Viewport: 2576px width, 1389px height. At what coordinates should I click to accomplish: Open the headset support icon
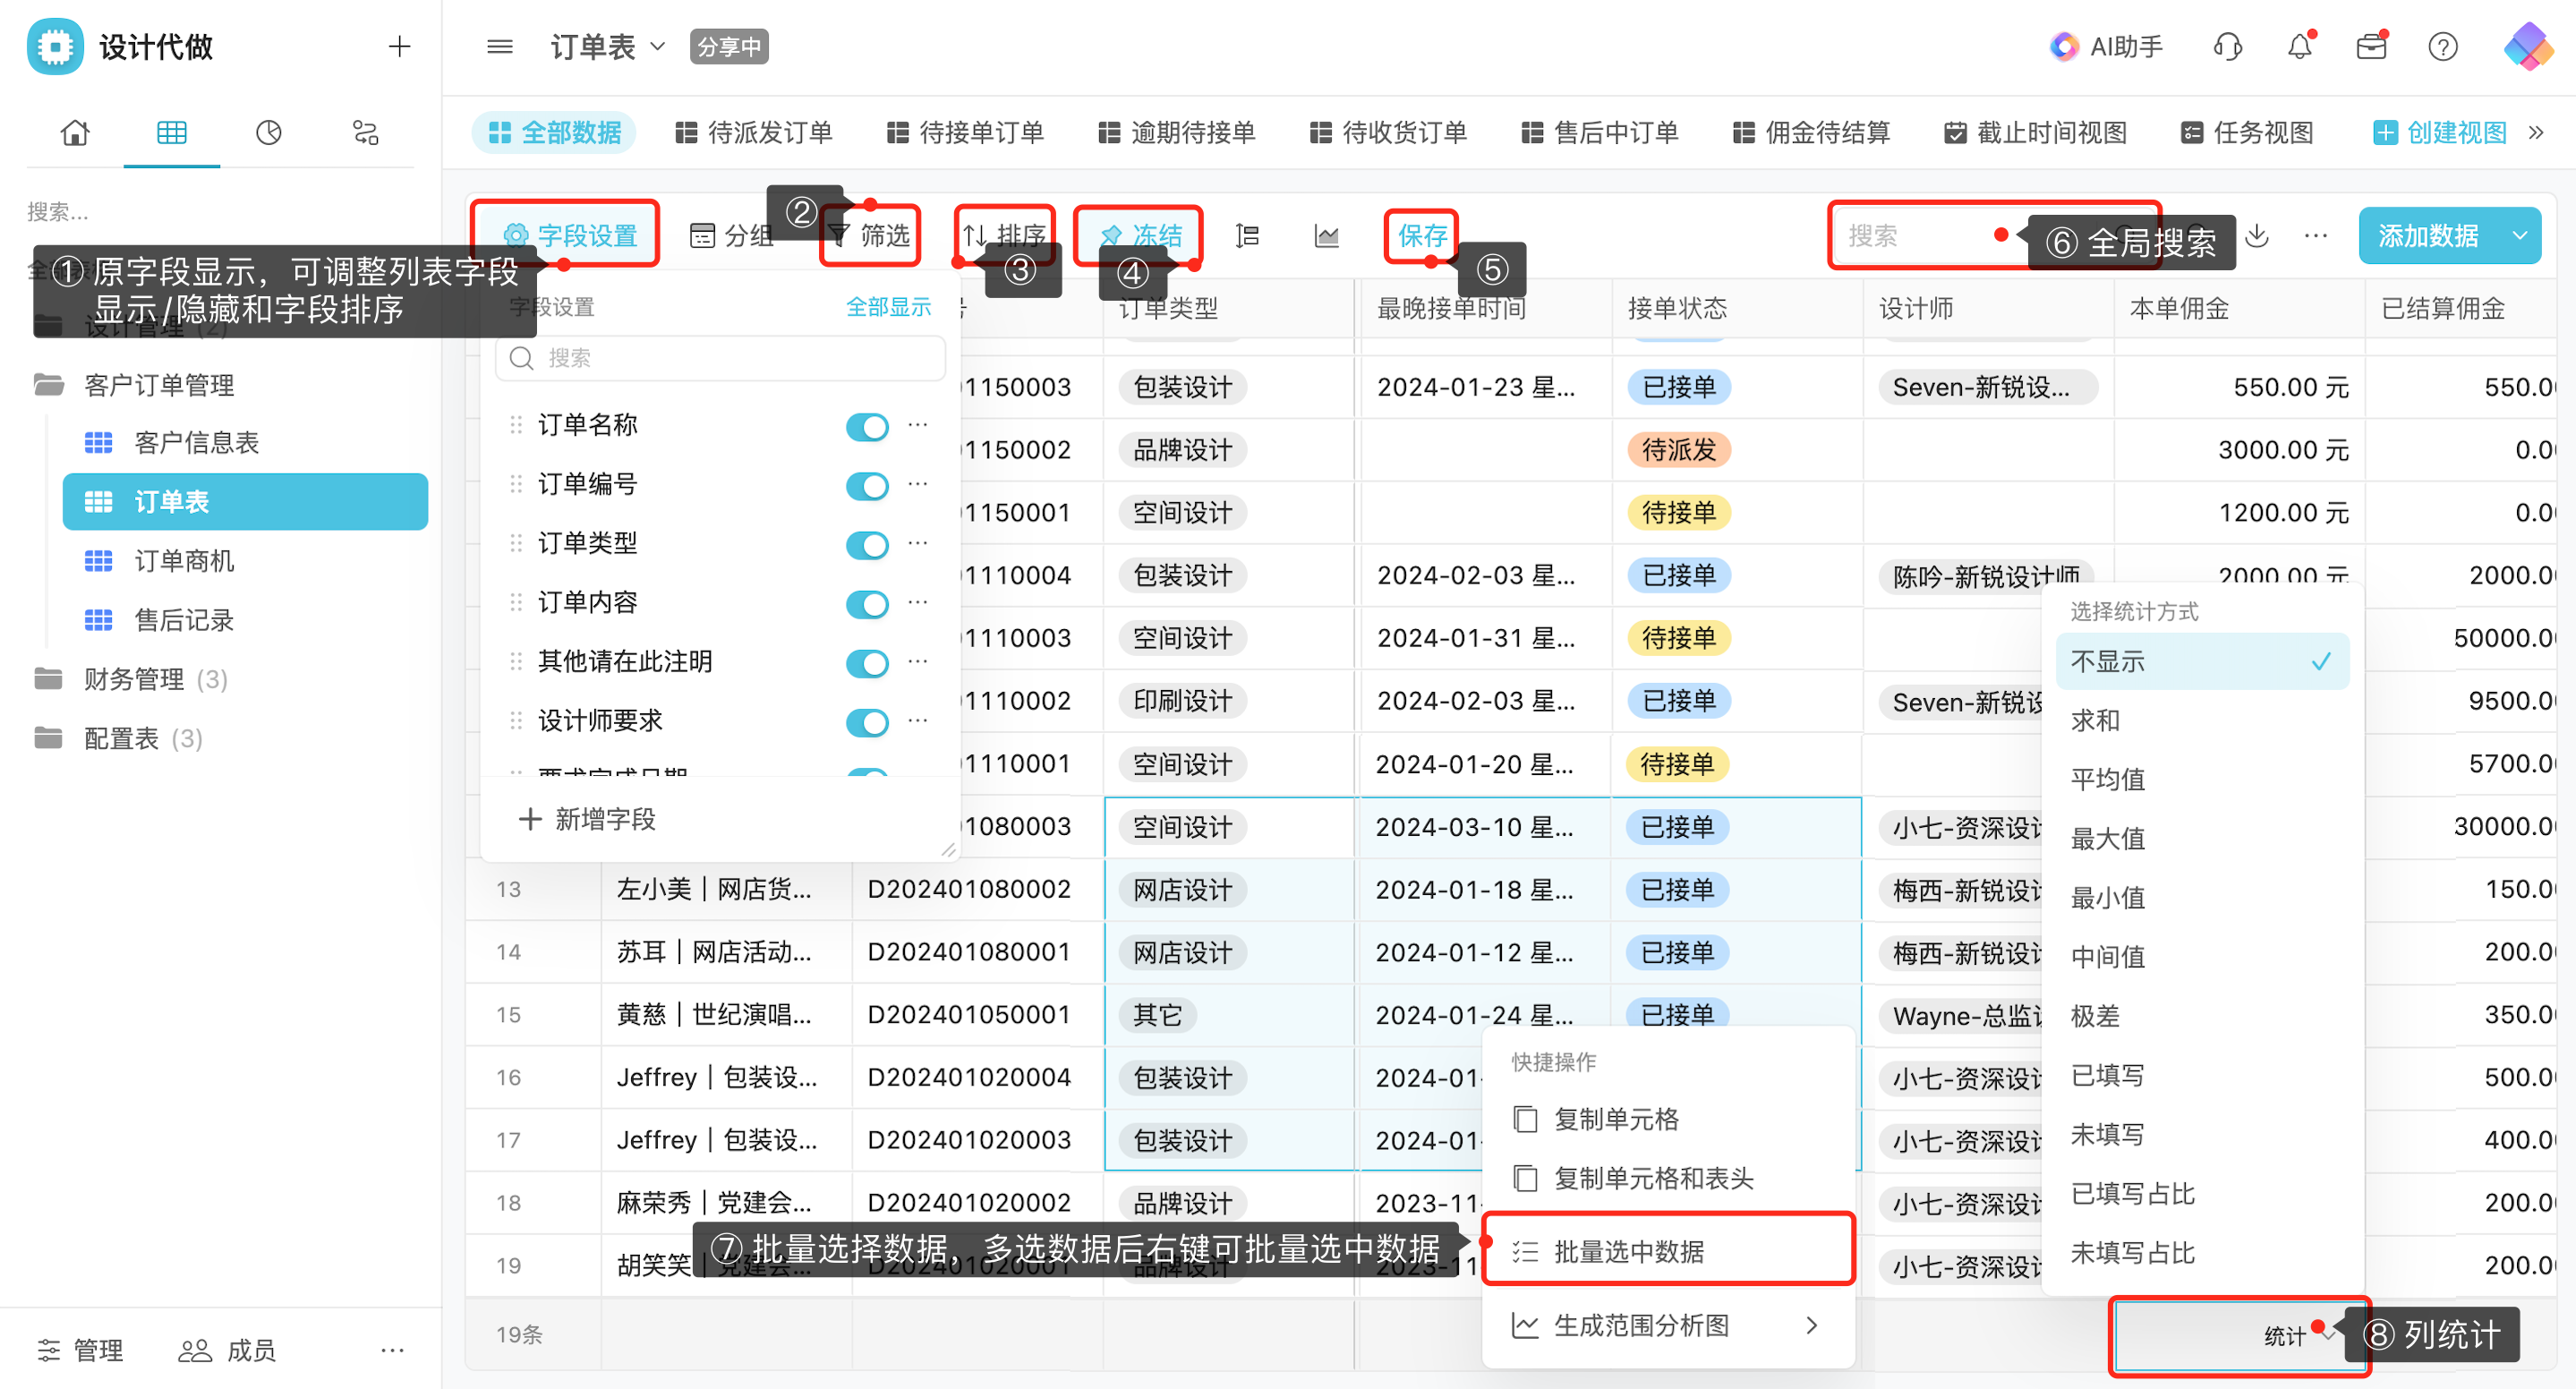(2227, 46)
